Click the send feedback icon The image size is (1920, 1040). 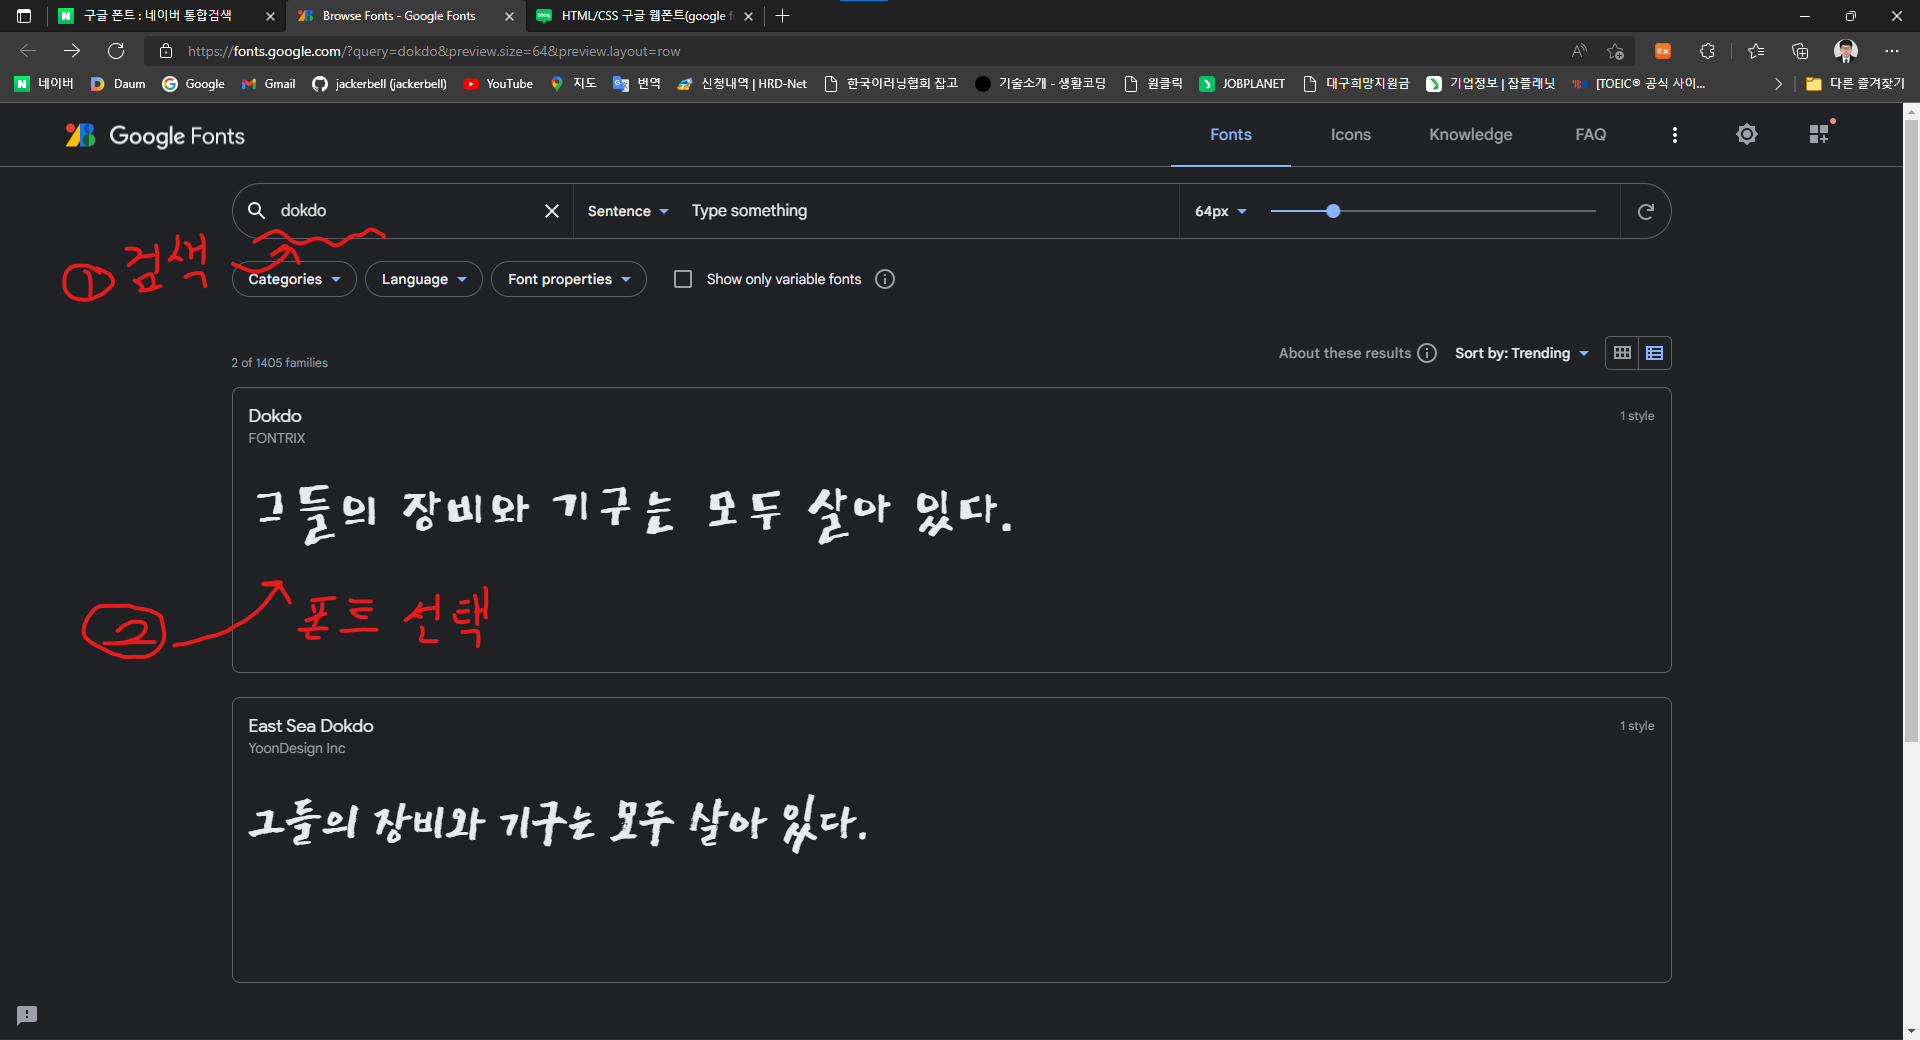27,1015
